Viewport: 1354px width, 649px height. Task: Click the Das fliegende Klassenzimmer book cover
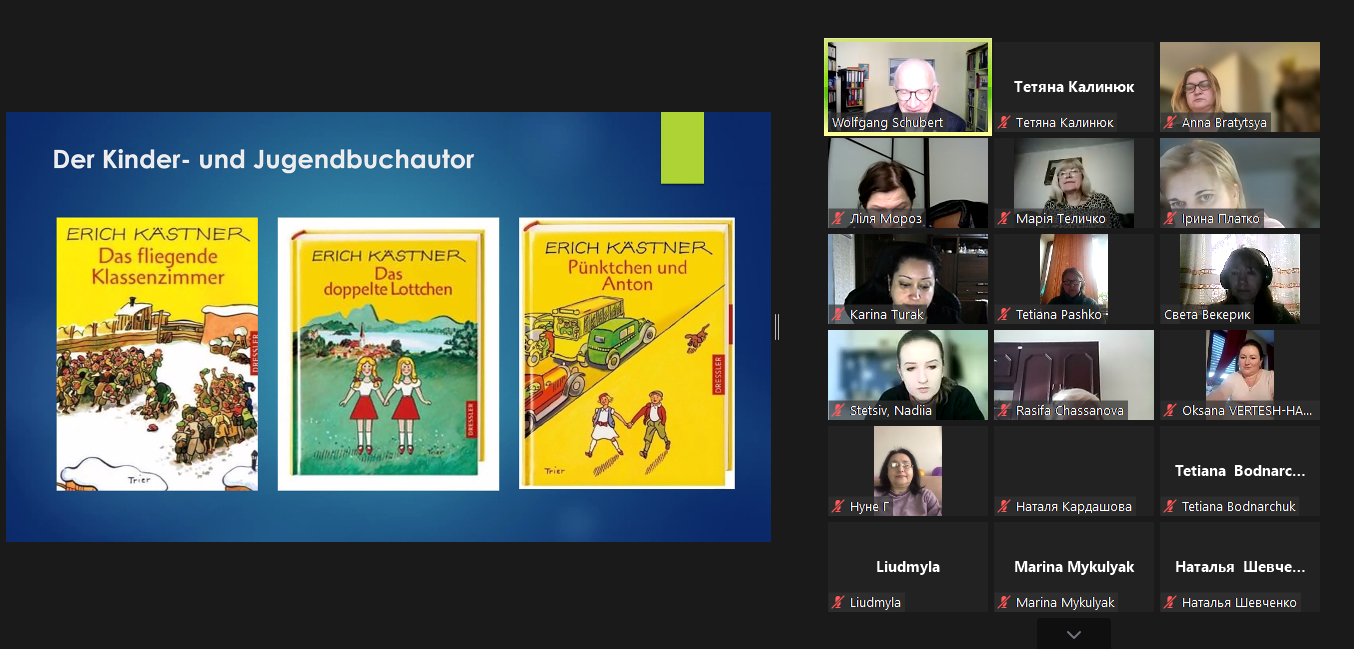coord(157,354)
